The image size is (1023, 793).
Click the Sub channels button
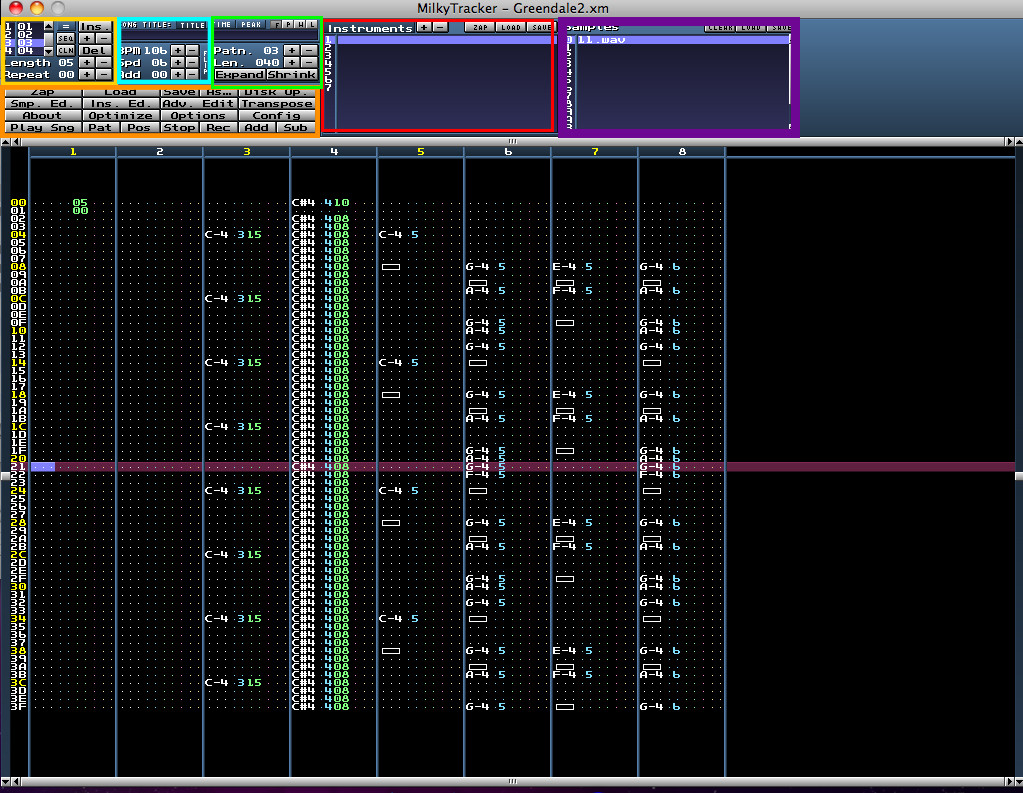(x=296, y=128)
